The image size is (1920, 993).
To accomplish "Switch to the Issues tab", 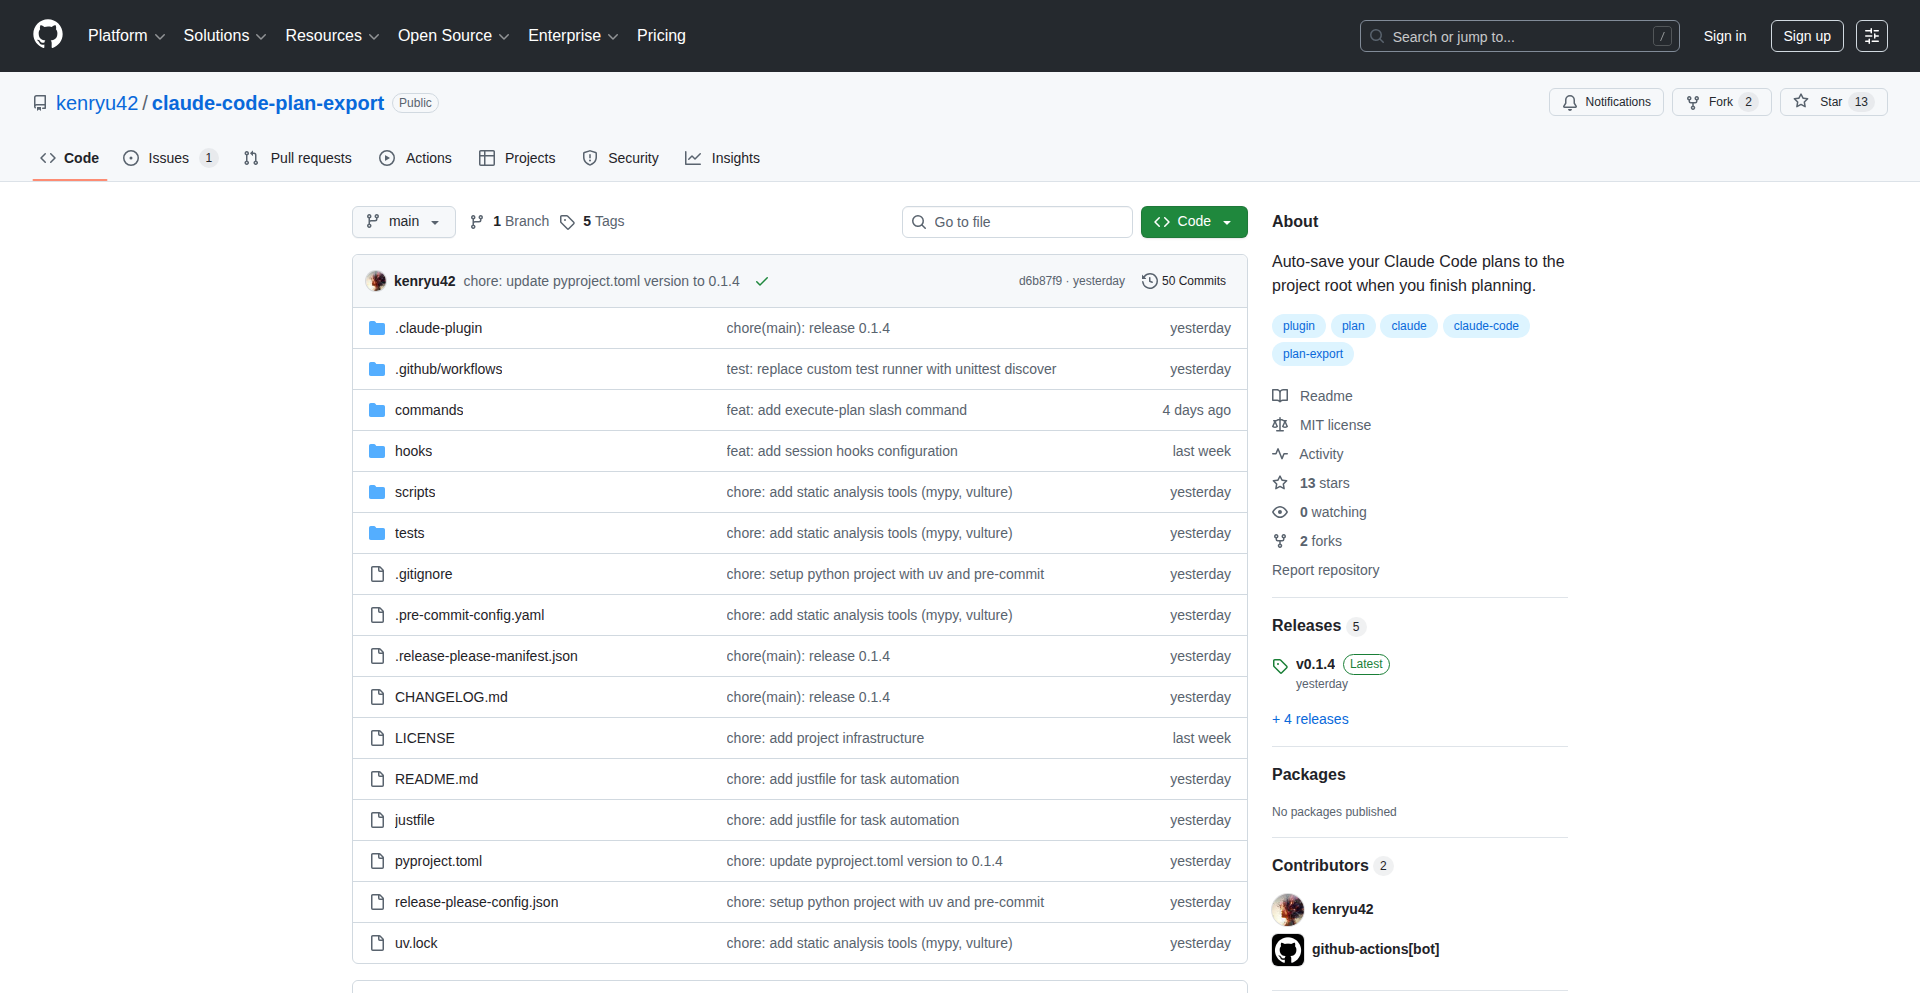I will tap(168, 158).
